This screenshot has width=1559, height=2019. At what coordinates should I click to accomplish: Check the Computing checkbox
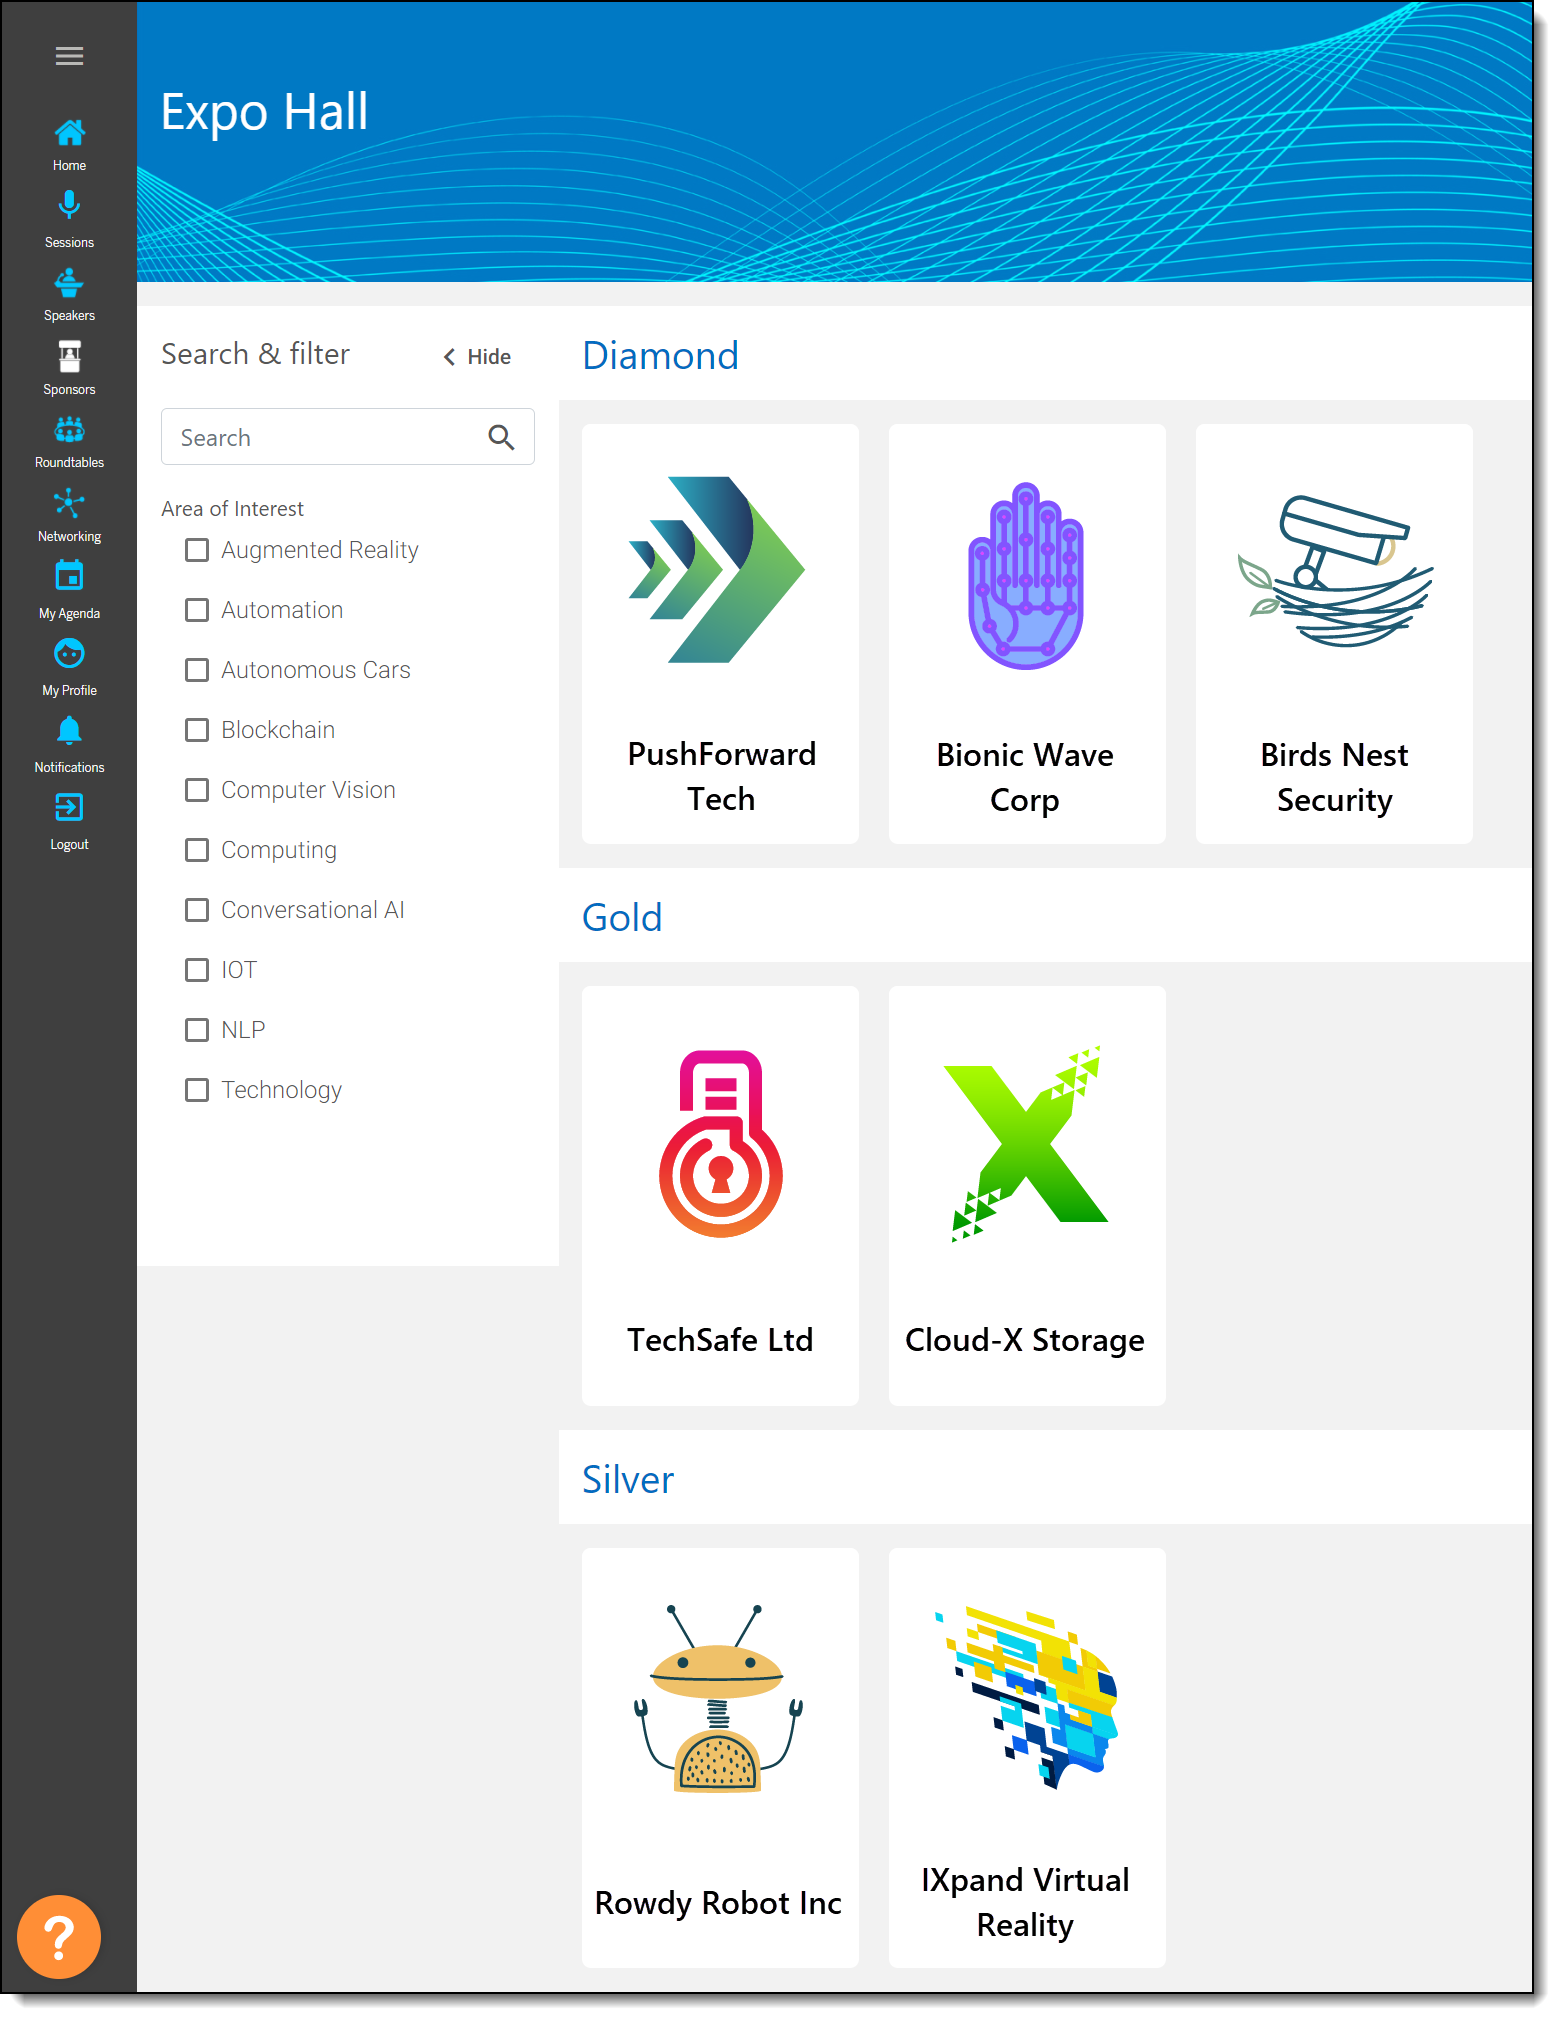click(x=197, y=850)
